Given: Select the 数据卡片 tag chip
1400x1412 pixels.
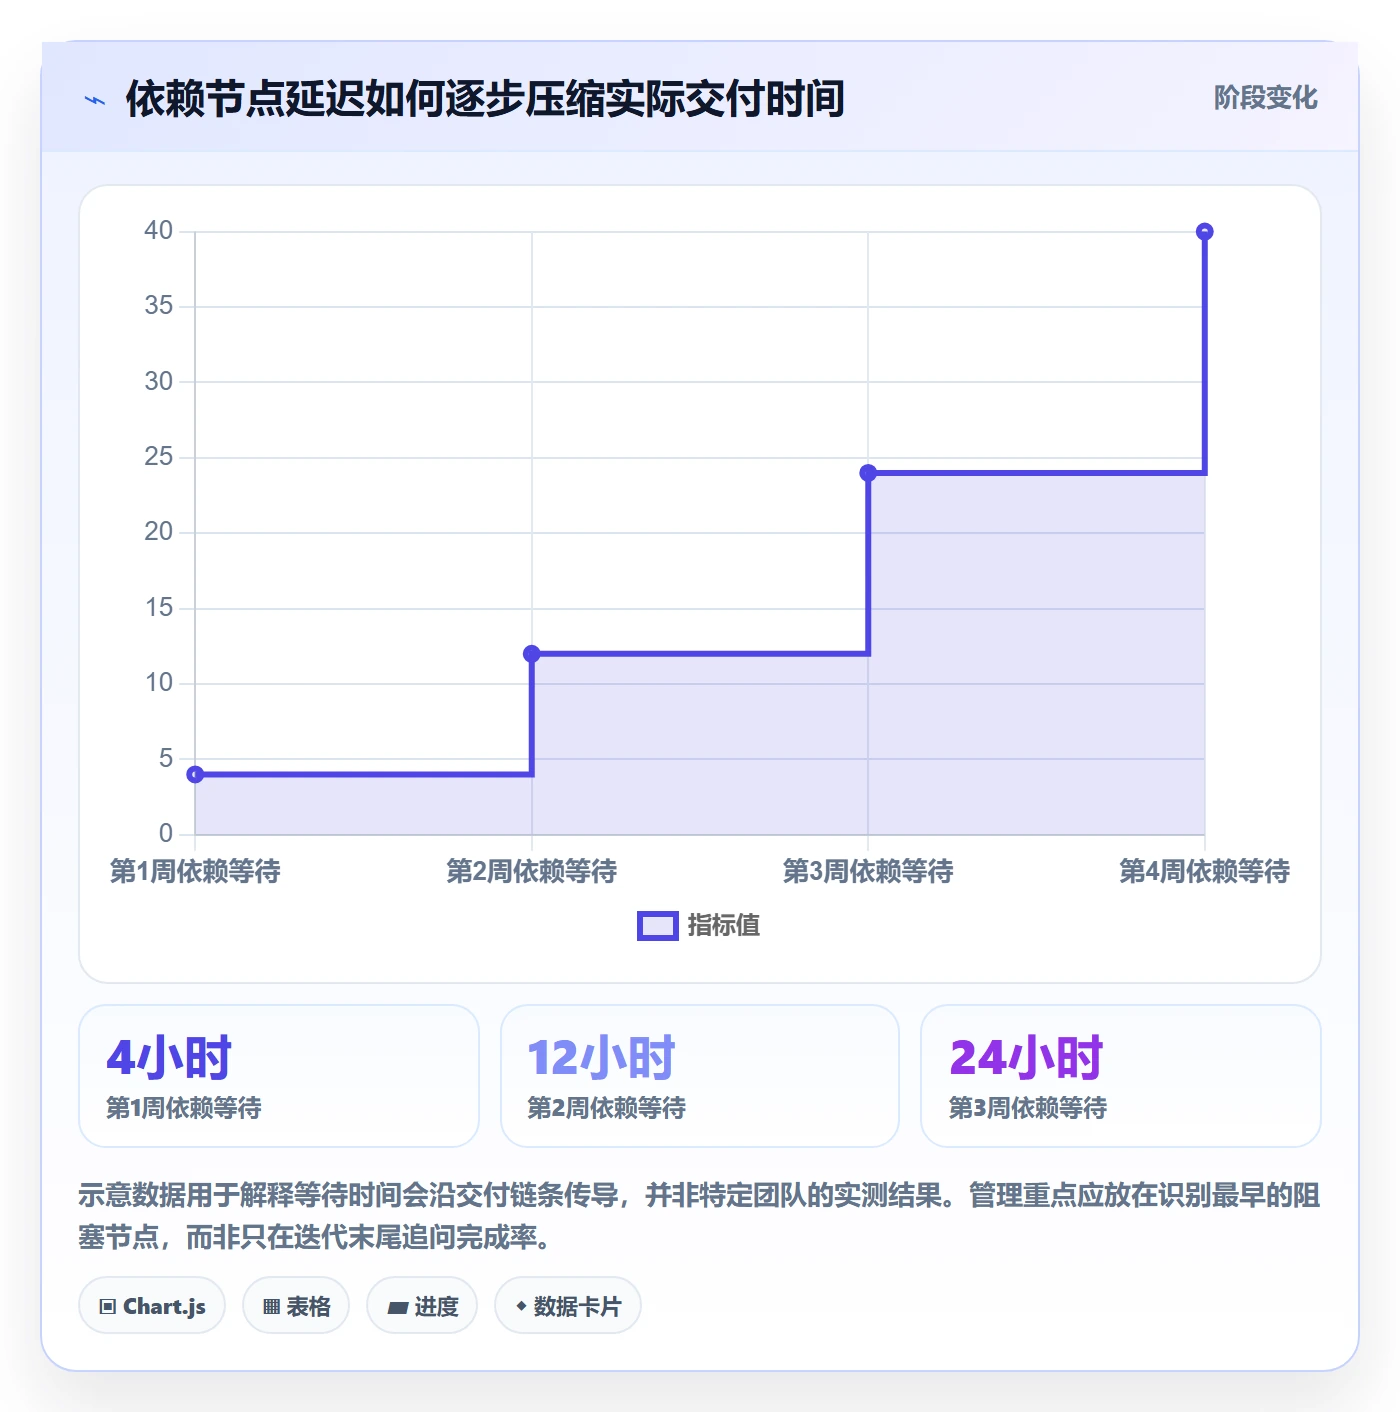Looking at the screenshot, I should [x=568, y=1306].
